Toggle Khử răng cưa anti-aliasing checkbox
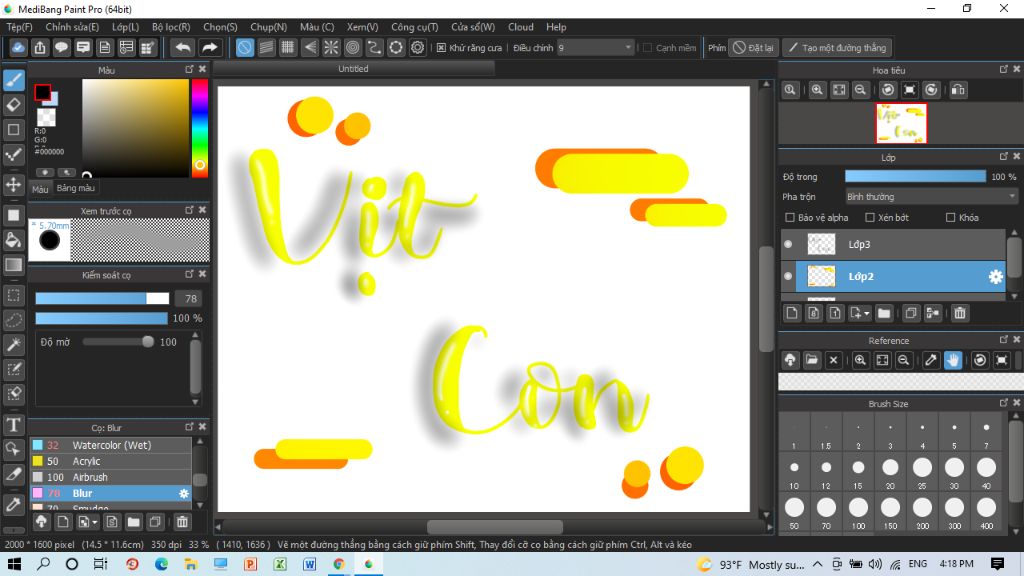The height and width of the screenshot is (576, 1024). (441, 48)
